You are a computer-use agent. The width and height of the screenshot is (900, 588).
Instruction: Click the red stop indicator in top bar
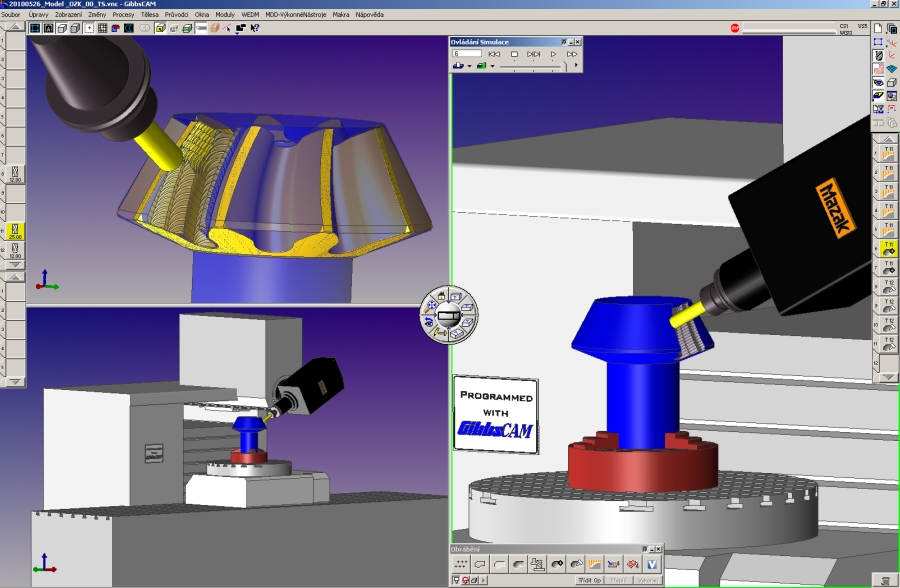[x=734, y=28]
